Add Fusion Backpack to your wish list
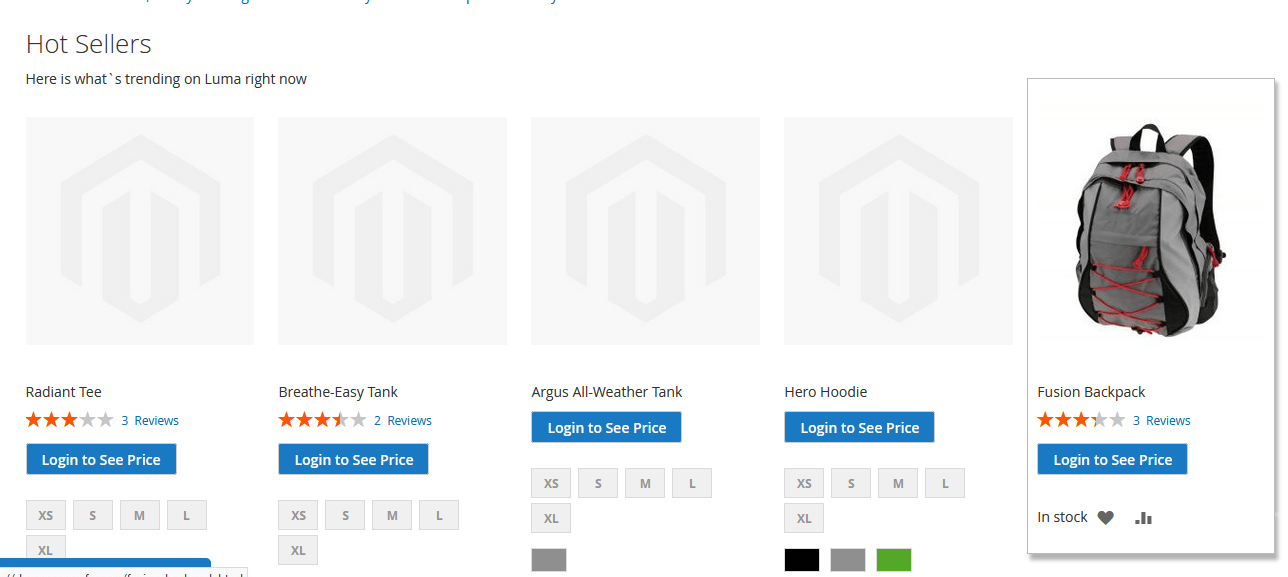 point(1105,518)
